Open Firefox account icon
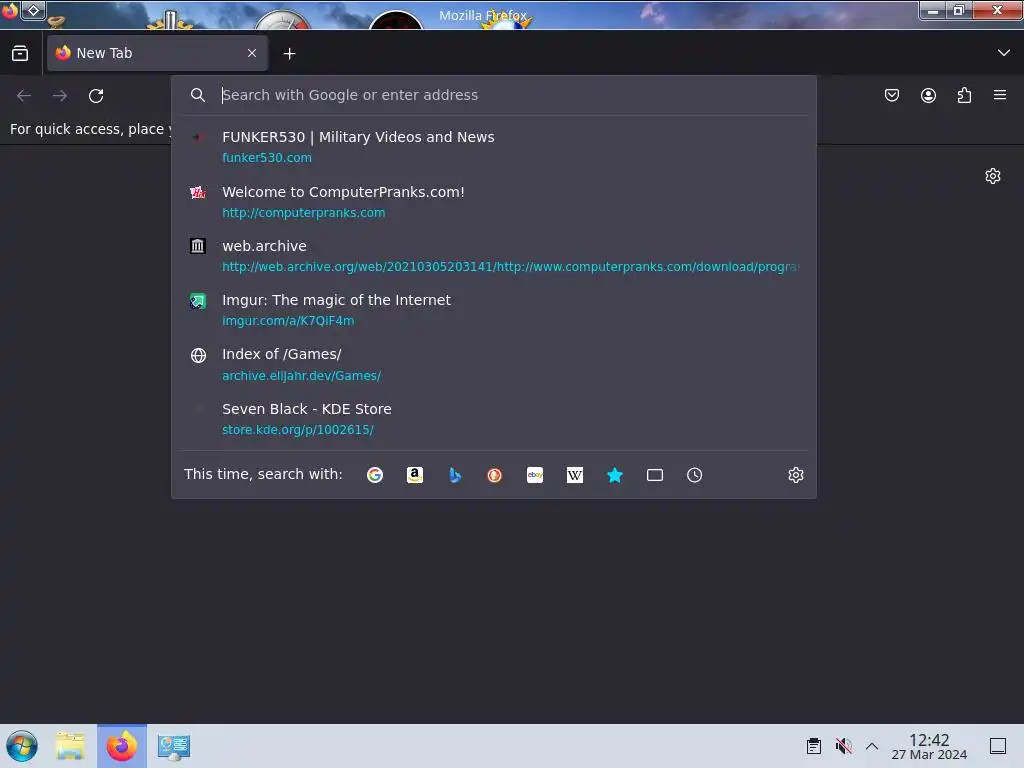The width and height of the screenshot is (1024, 768). point(928,95)
